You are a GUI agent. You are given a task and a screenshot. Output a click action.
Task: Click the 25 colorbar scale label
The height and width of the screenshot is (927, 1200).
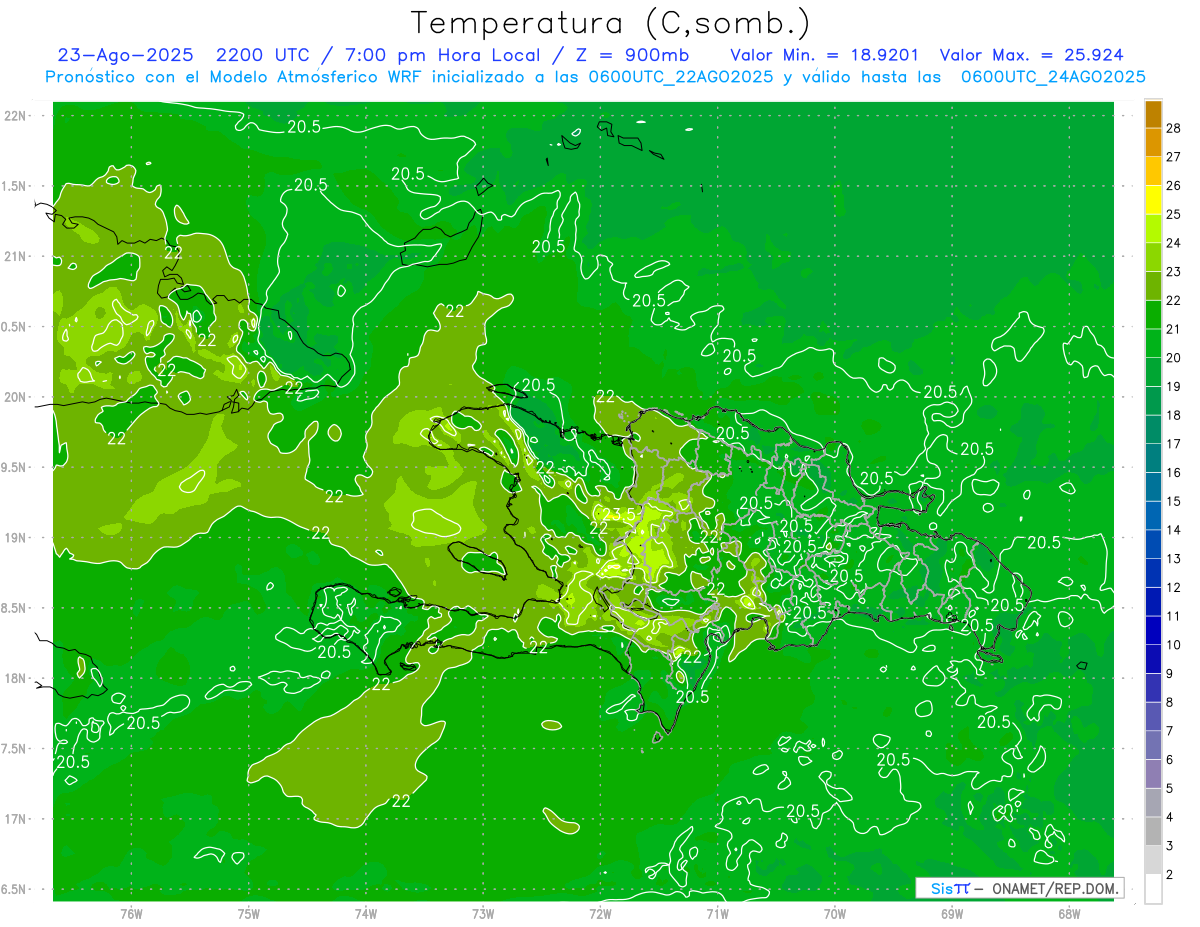pos(1174,214)
